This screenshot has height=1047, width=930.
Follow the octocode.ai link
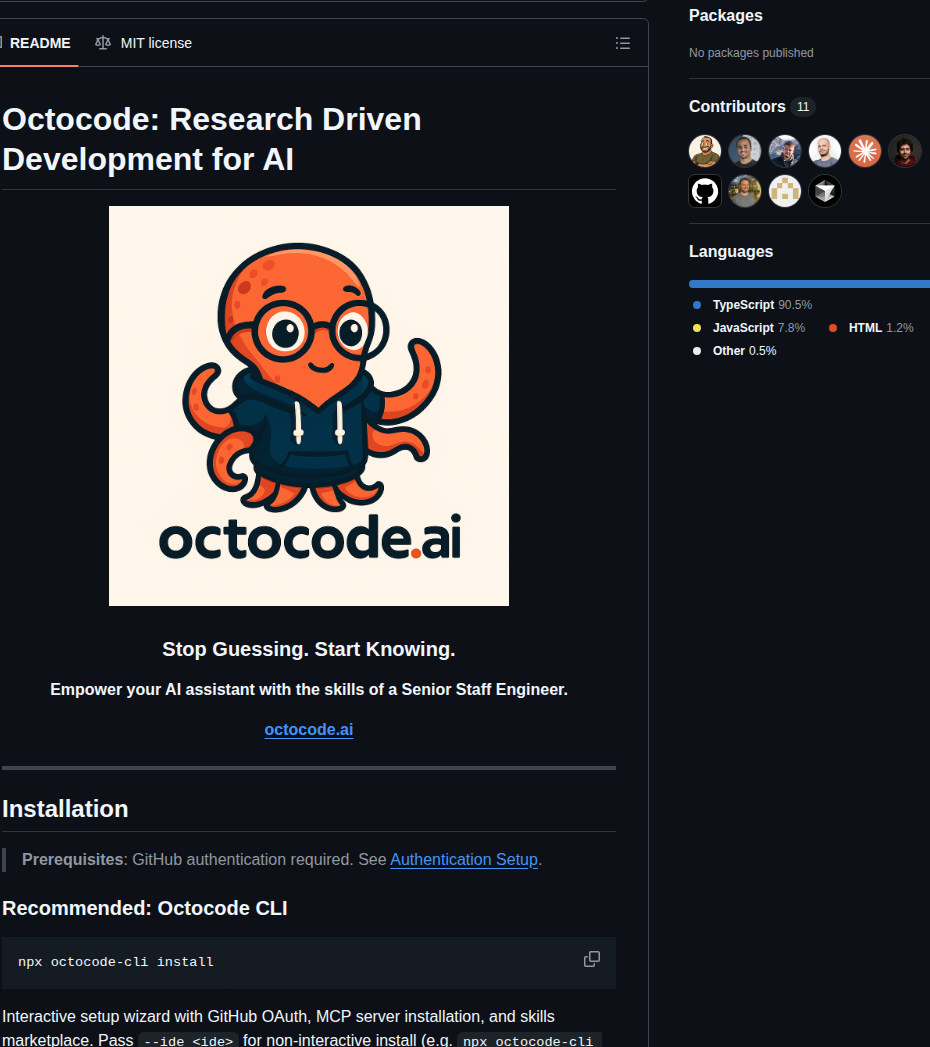[x=308, y=730]
